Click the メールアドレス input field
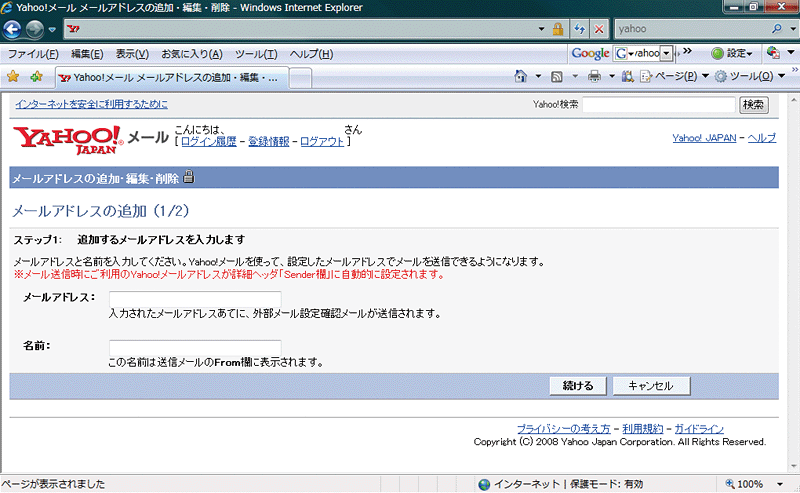800x493 pixels. pyautogui.click(x=195, y=299)
